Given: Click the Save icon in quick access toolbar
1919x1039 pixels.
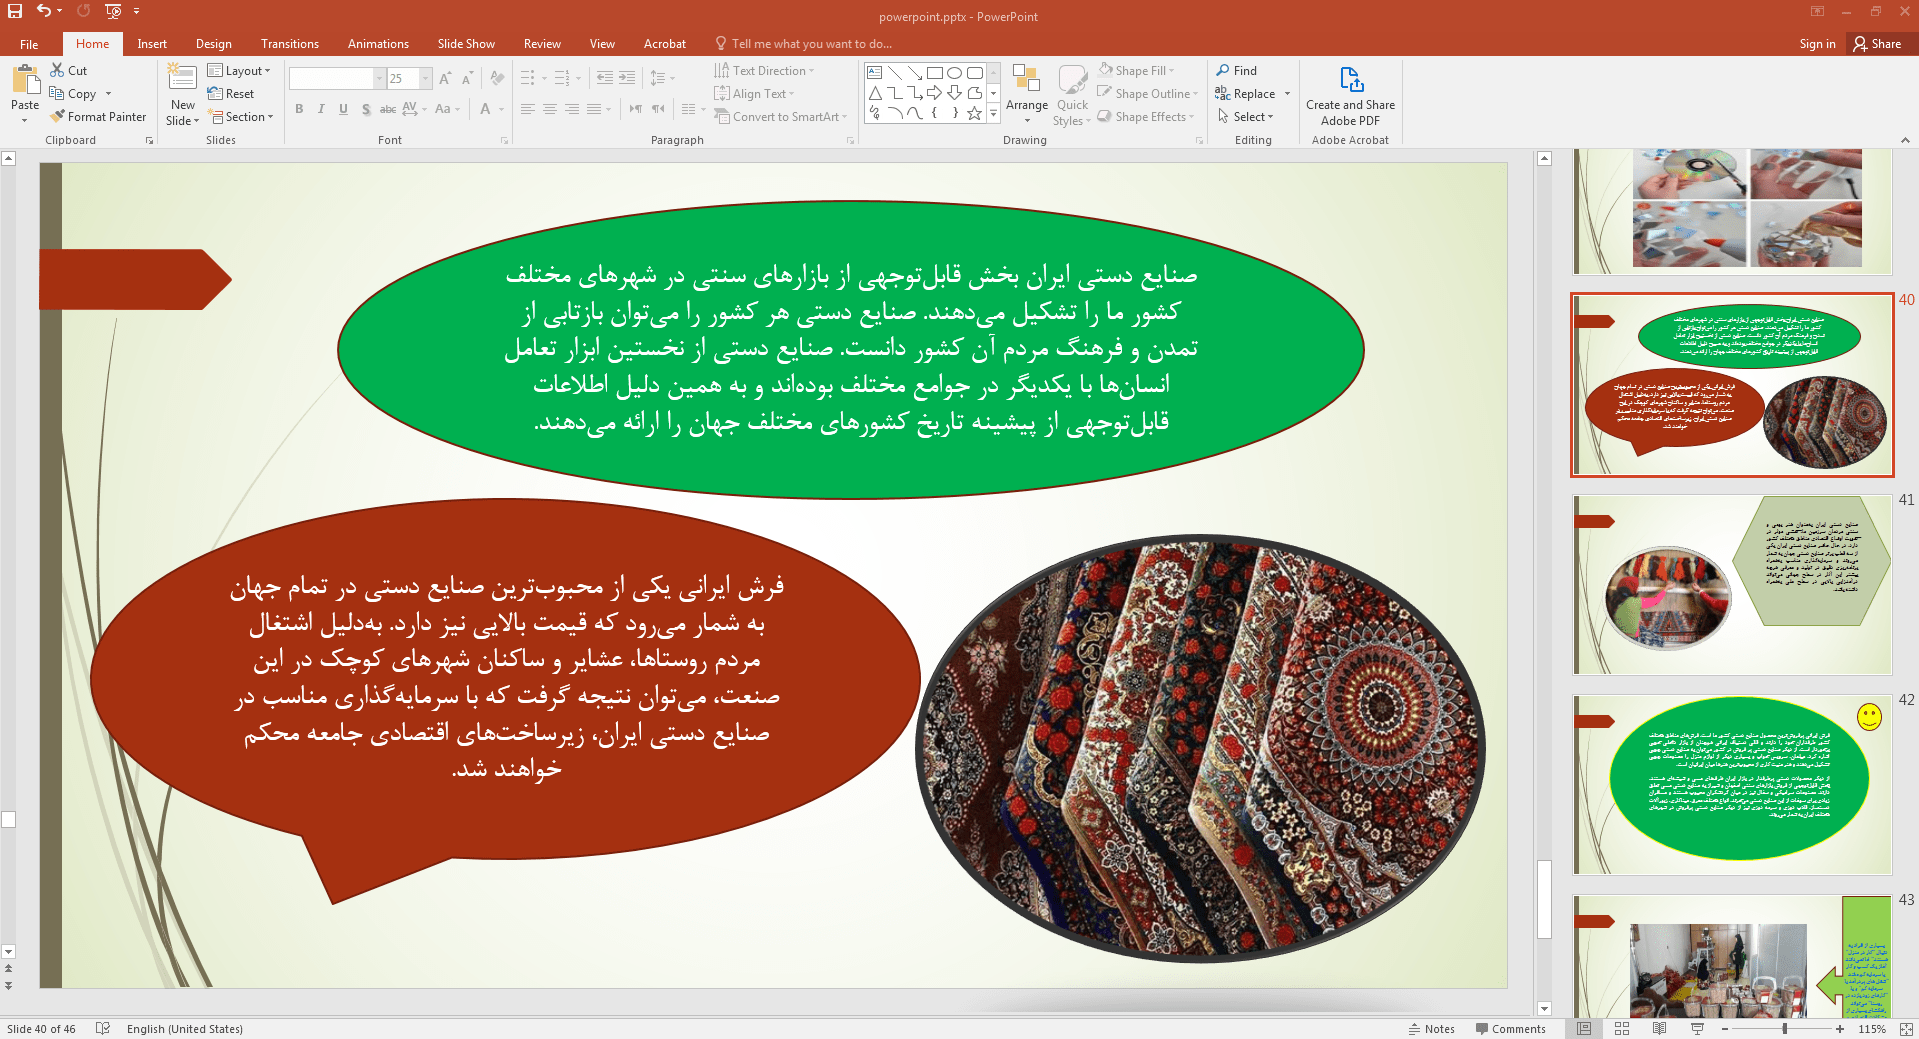Looking at the screenshot, I should [15, 11].
